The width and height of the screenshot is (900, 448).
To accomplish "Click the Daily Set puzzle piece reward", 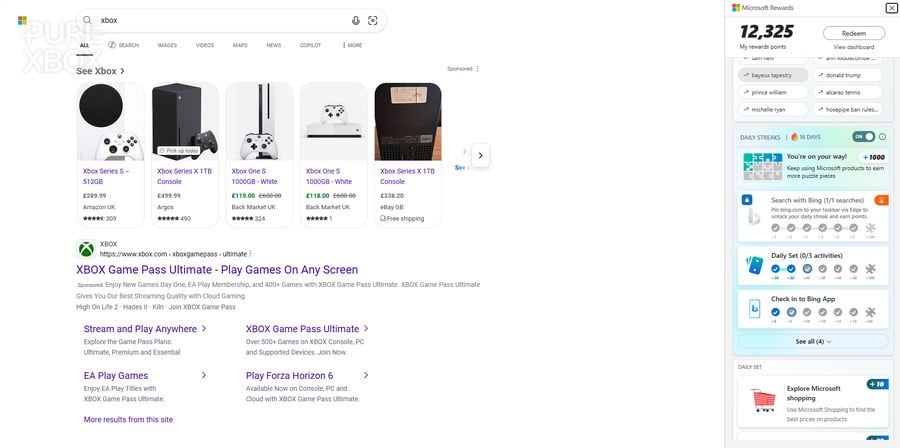I will point(870,268).
